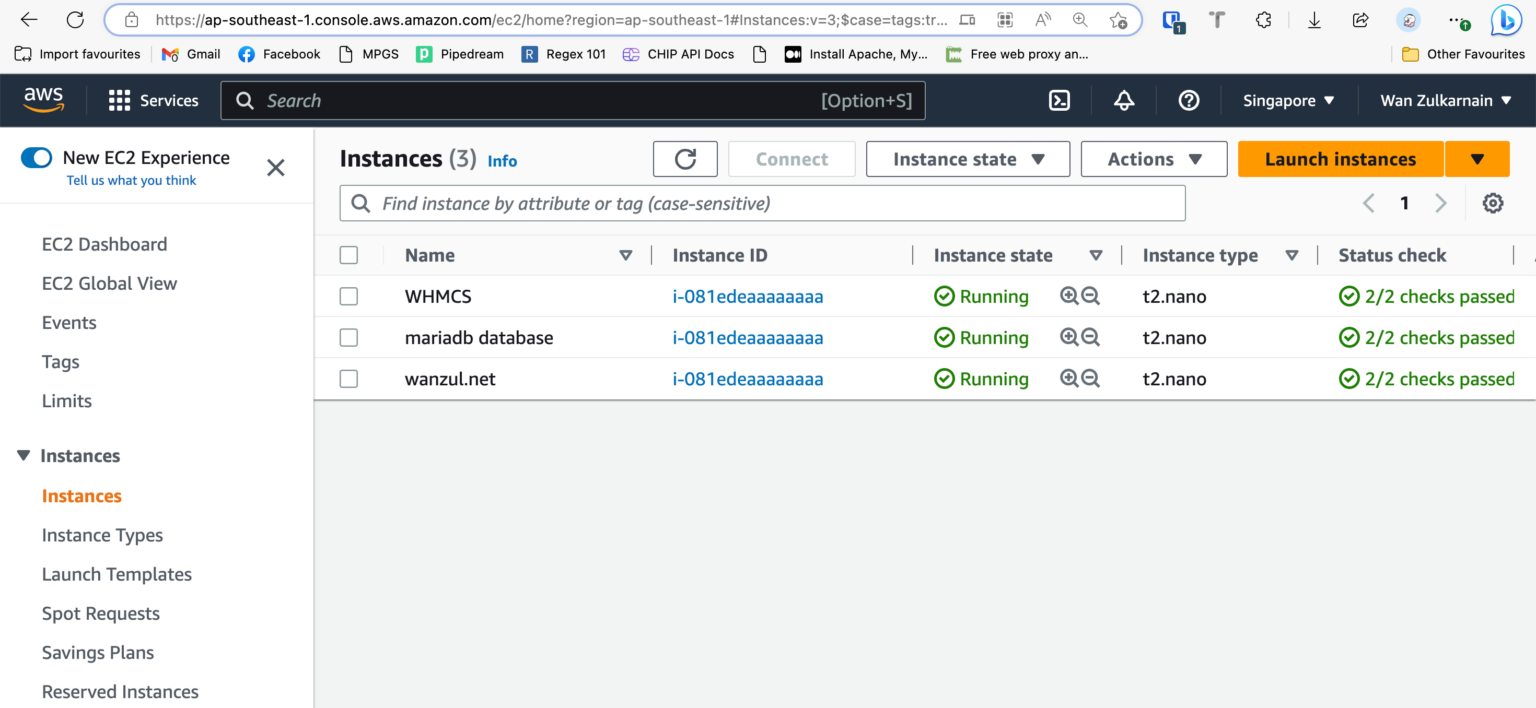
Task: View notifications via the bell icon
Action: (x=1124, y=100)
